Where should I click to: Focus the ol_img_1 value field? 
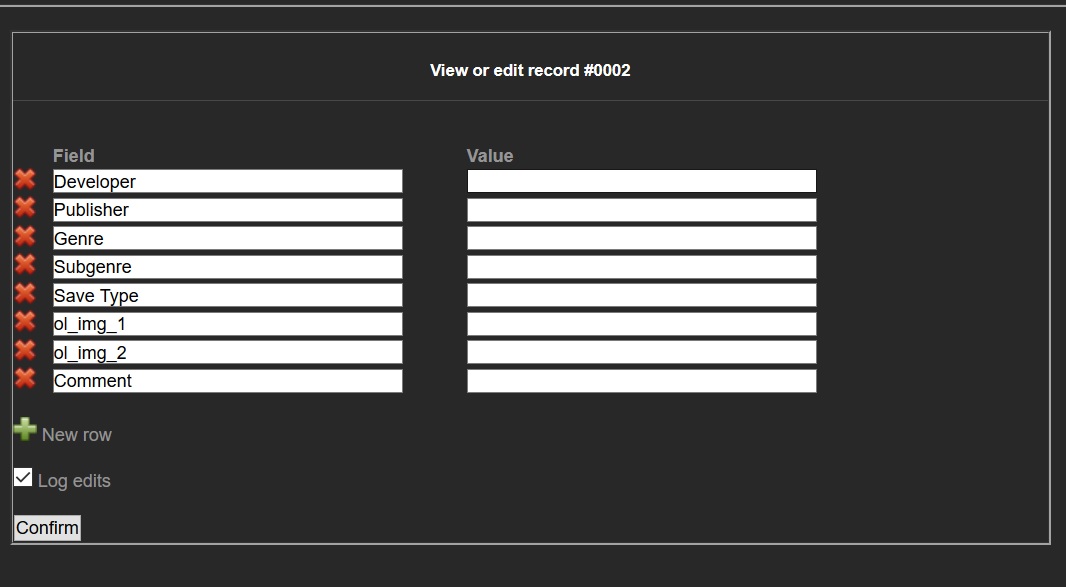(x=641, y=324)
